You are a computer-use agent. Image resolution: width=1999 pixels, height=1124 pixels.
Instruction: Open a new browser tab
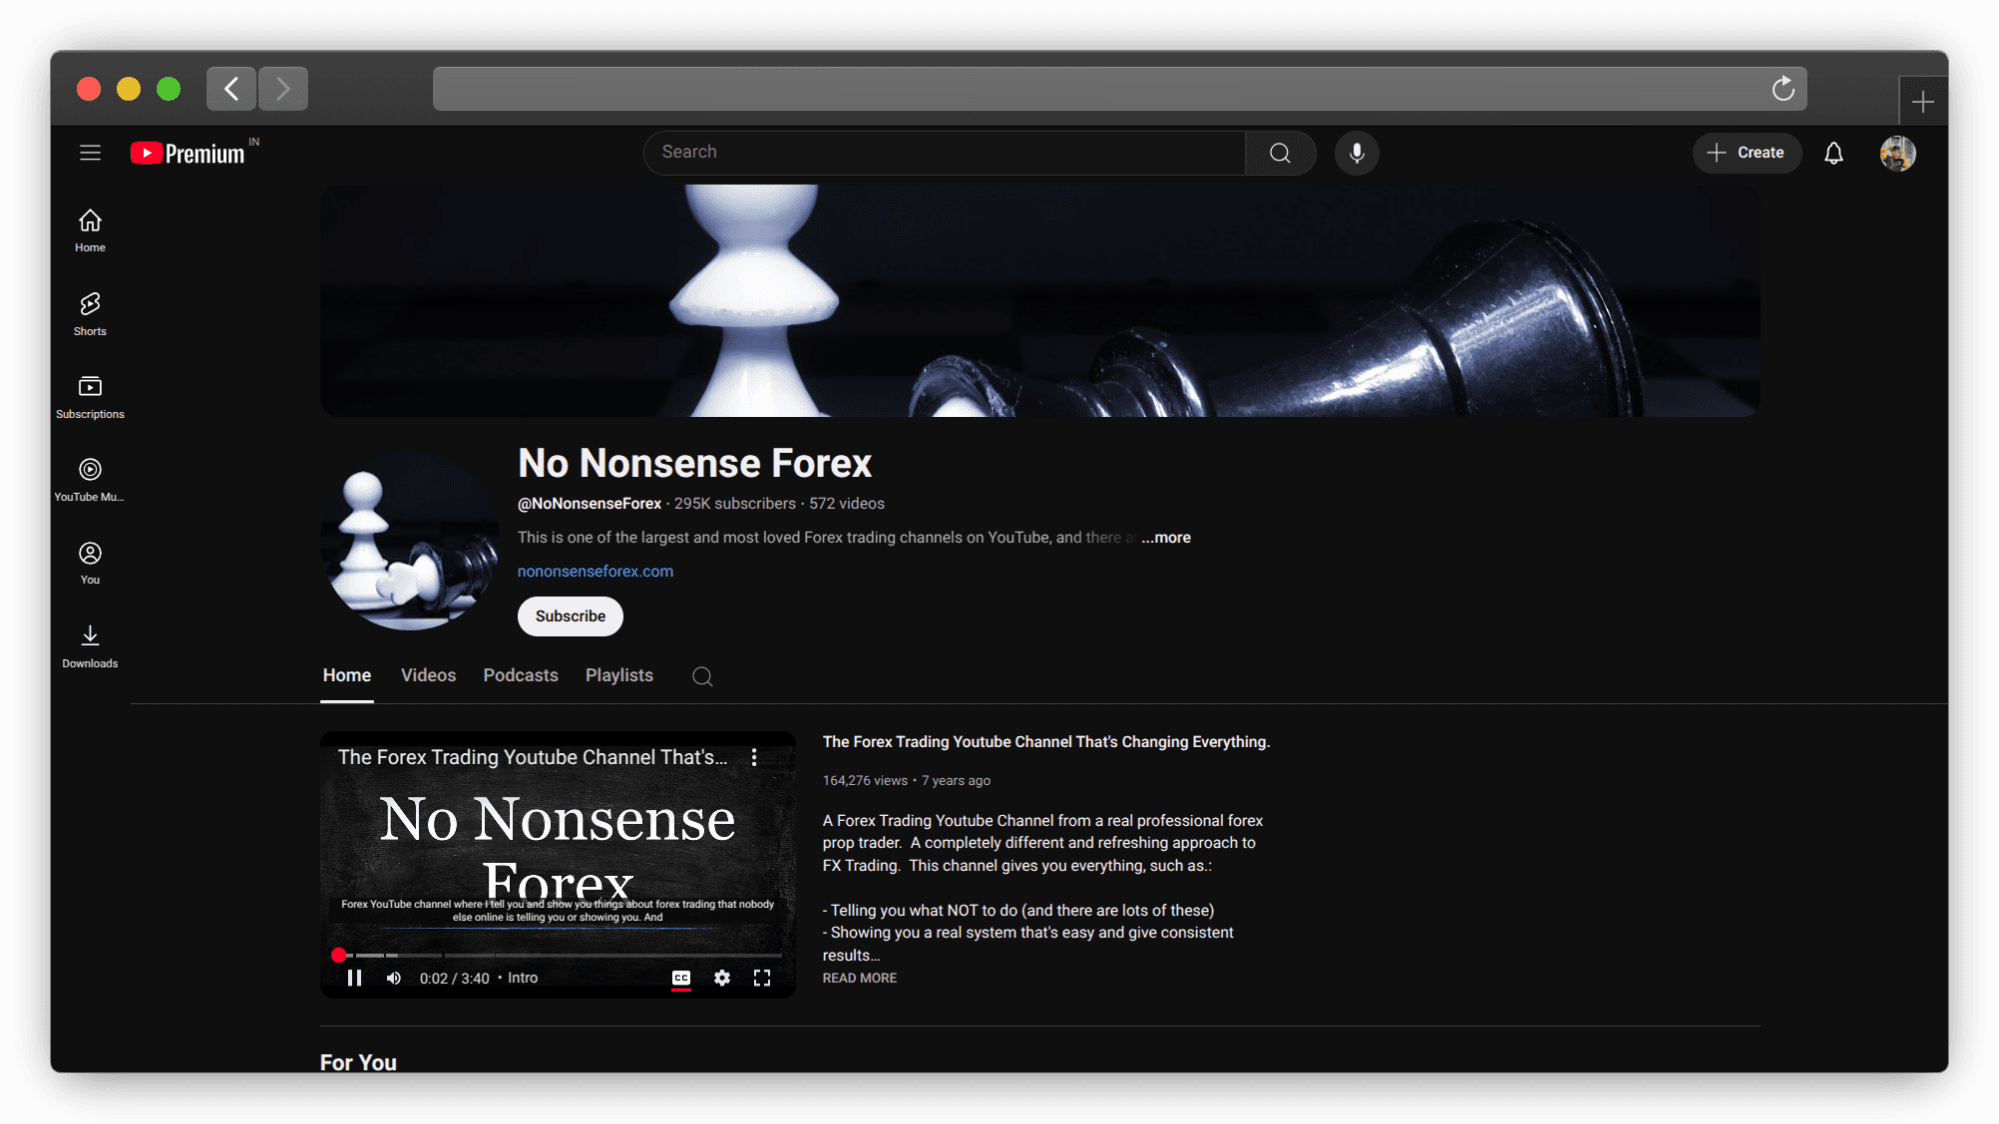pyautogui.click(x=1922, y=102)
